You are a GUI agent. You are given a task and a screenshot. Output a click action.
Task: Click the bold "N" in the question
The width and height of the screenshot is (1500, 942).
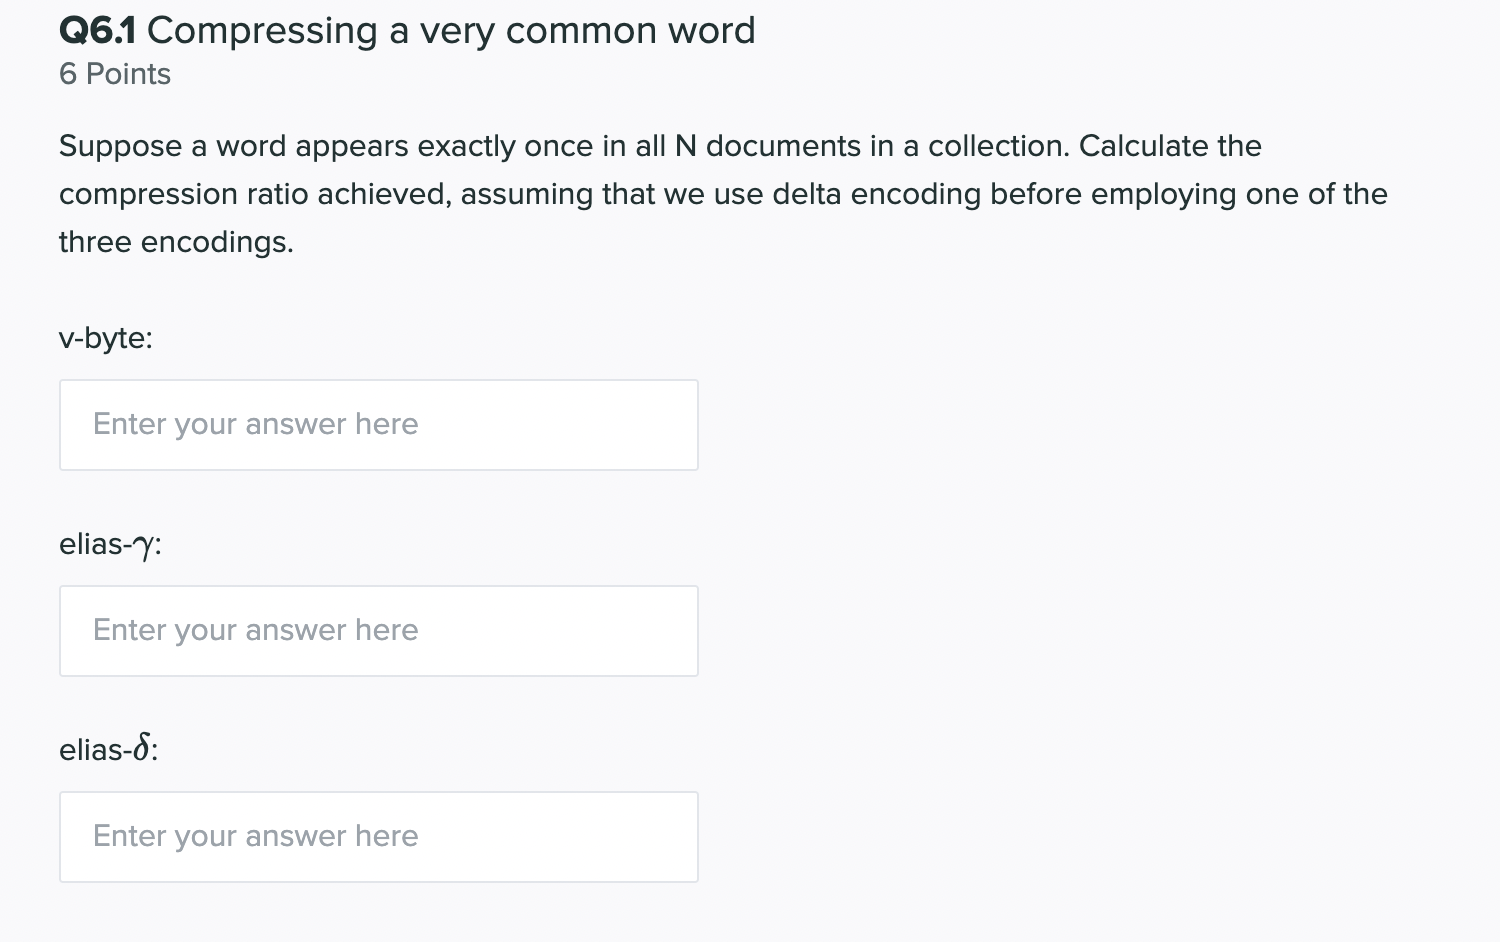[x=685, y=146]
